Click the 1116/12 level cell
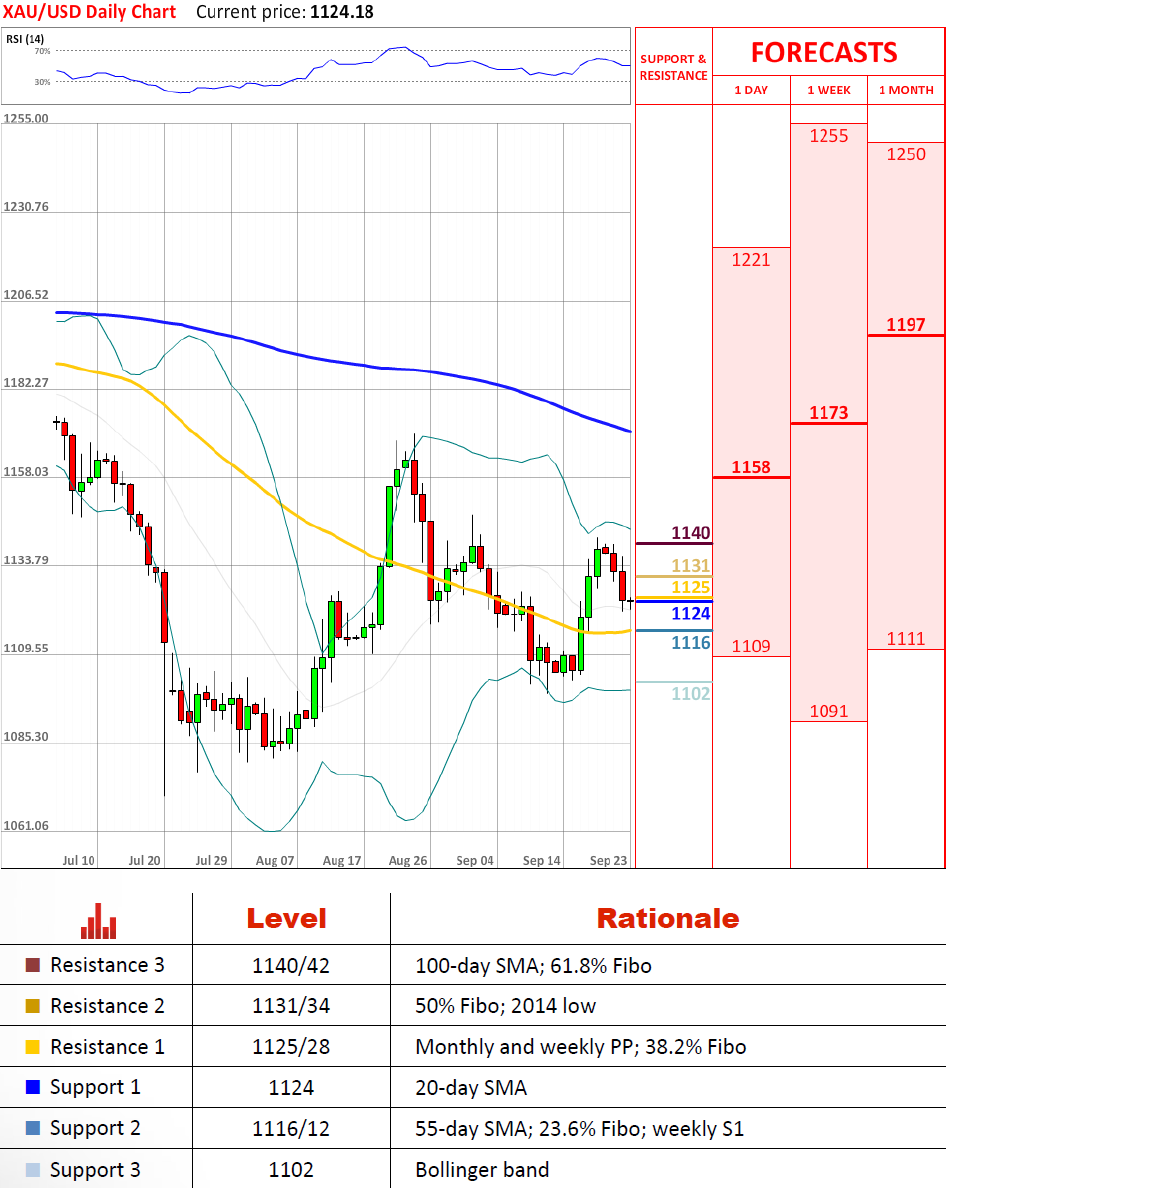Screen dimensions: 1152x1188 [x=291, y=1129]
